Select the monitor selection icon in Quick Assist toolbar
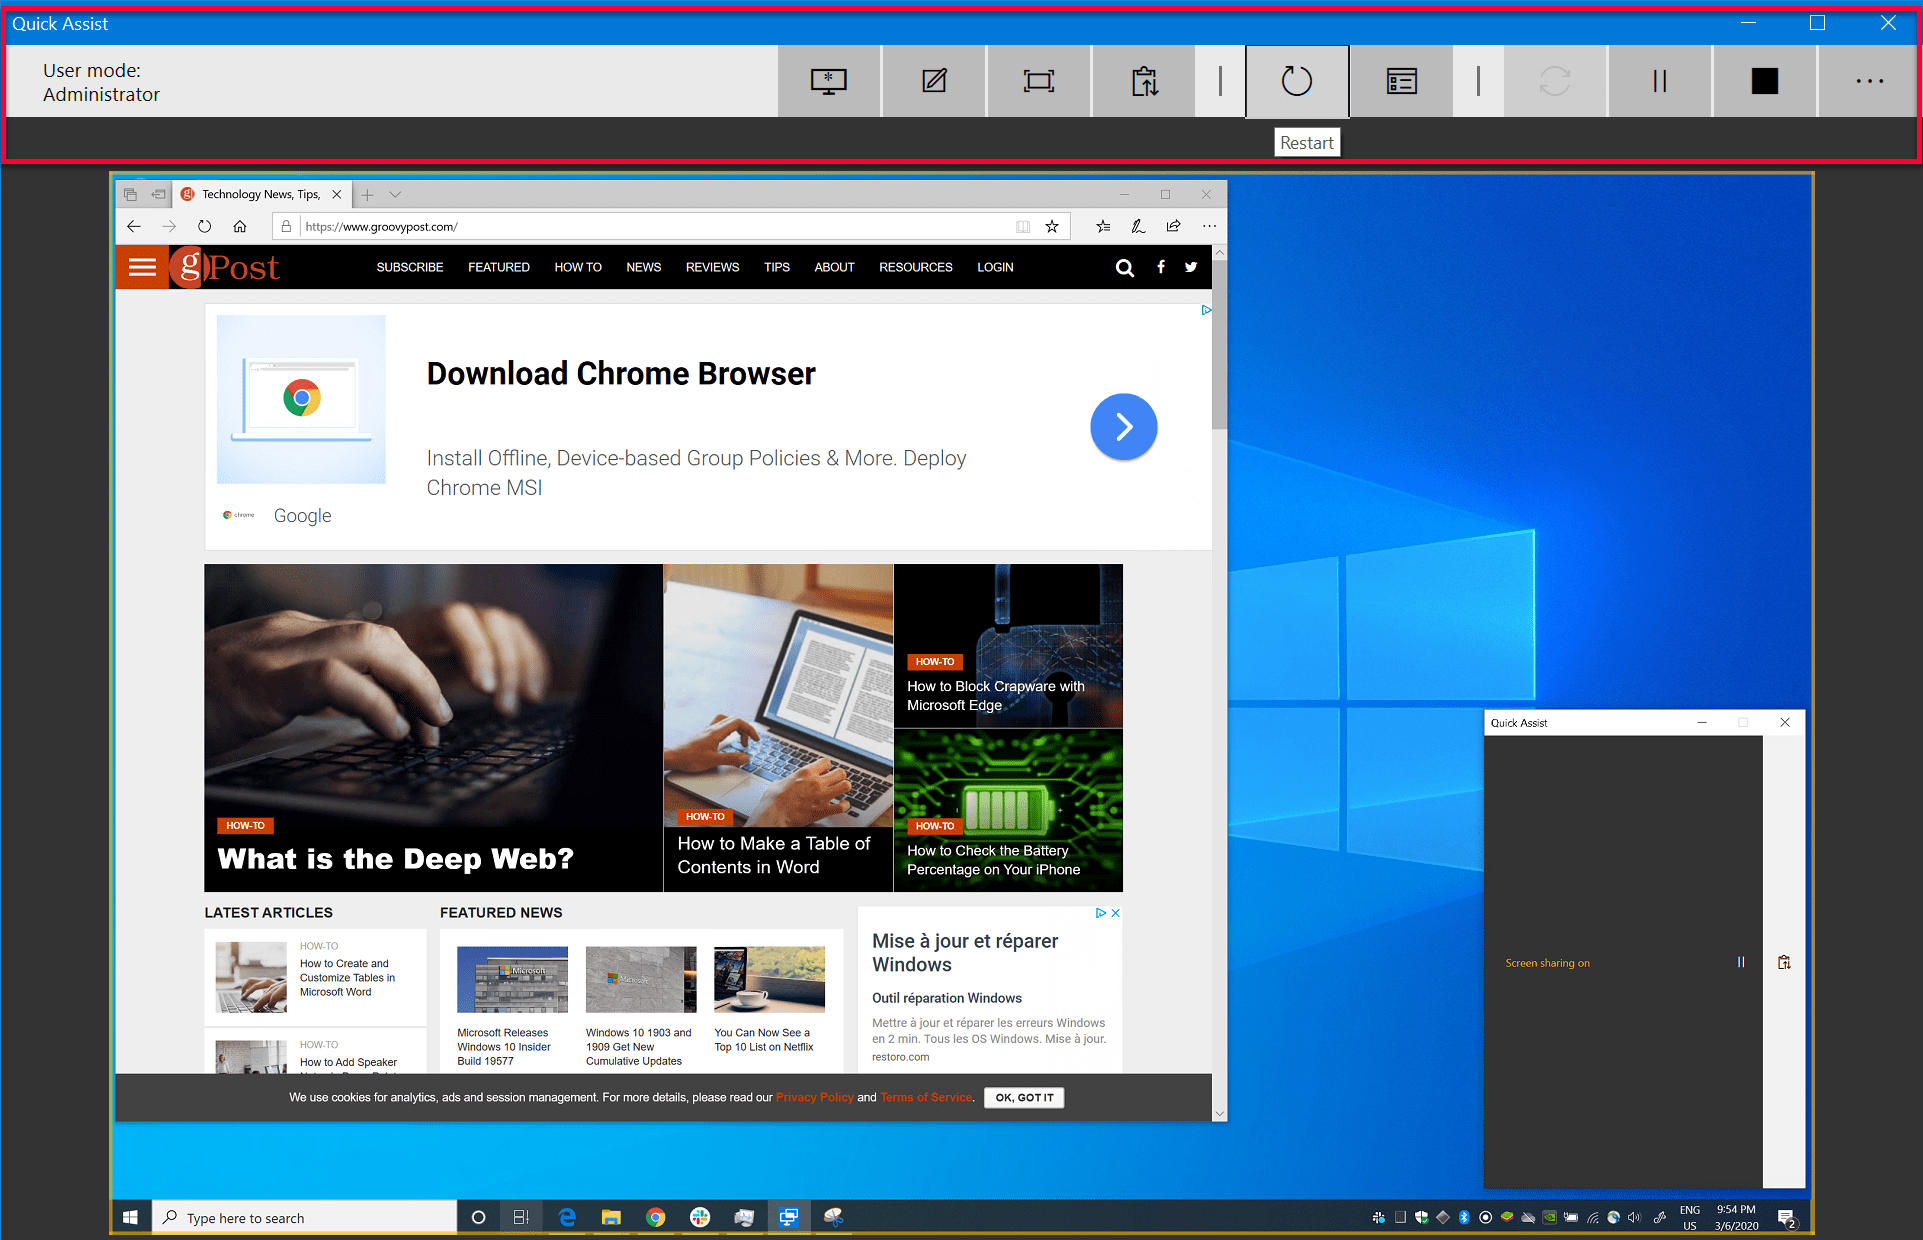 coord(829,81)
